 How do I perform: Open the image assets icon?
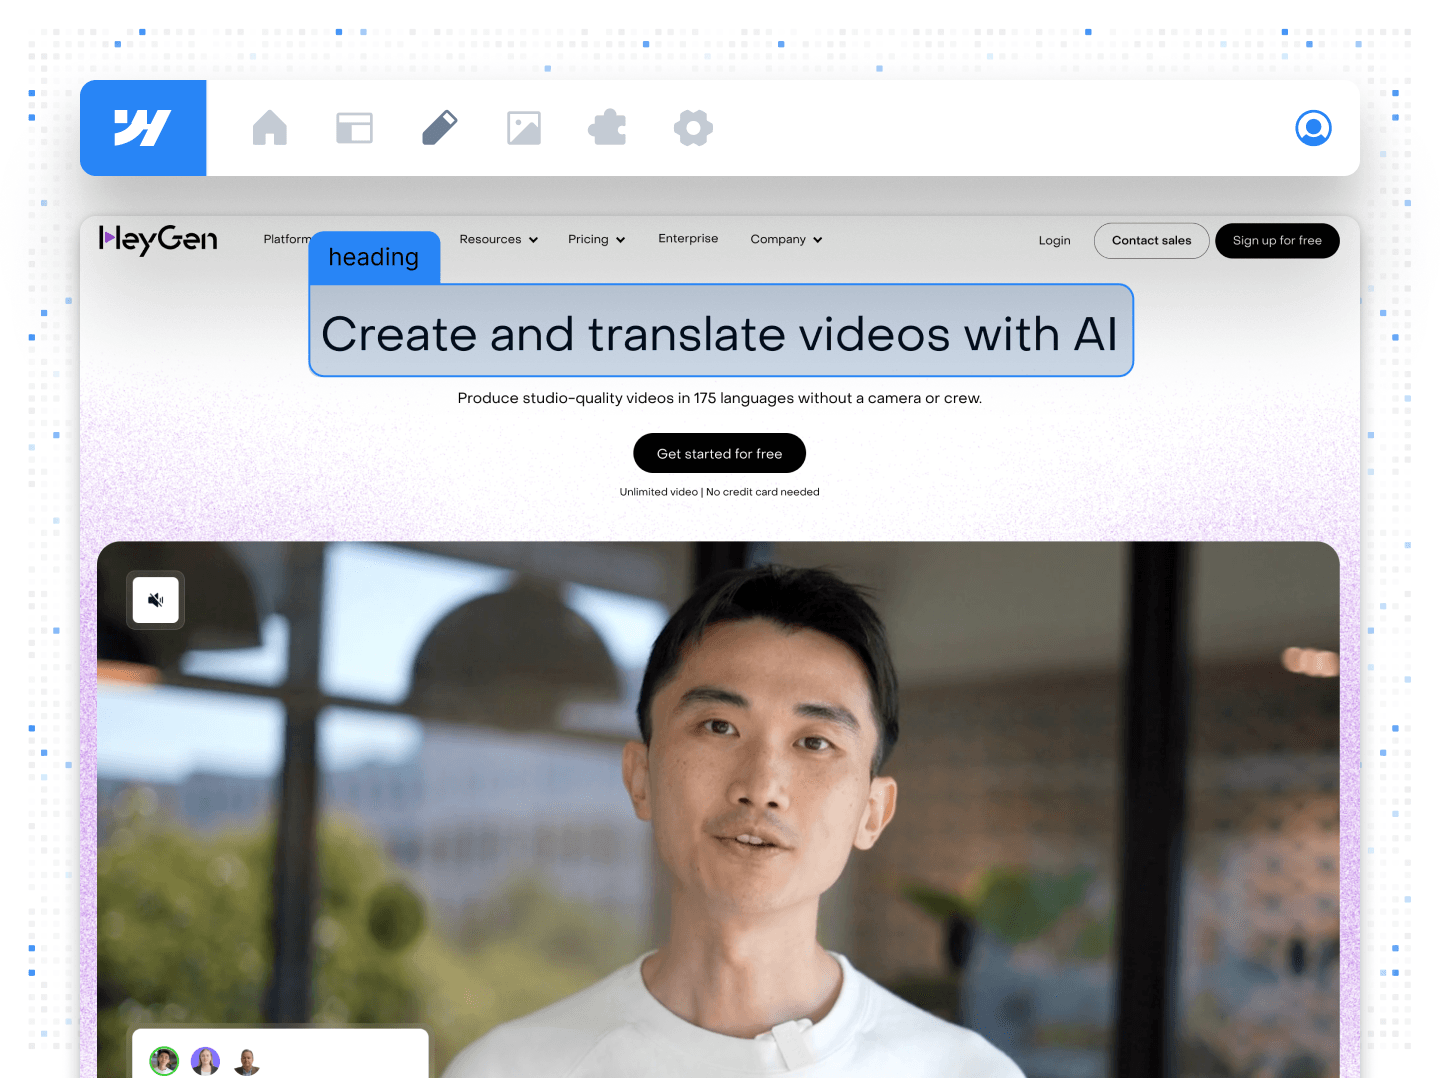click(x=524, y=128)
